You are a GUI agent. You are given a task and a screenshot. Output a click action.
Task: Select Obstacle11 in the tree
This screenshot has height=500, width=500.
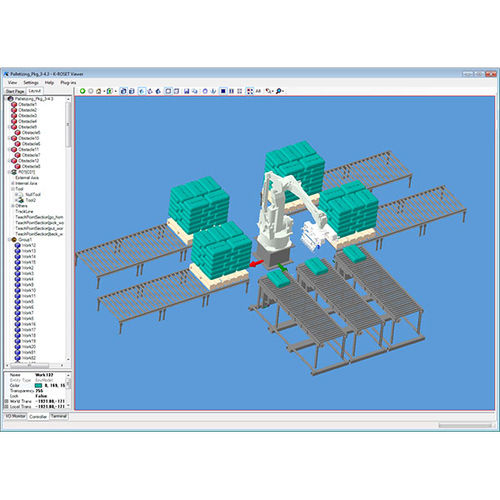coord(29,150)
